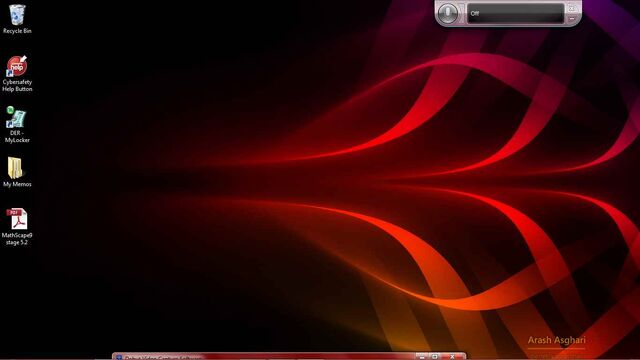Image resolution: width=640 pixels, height=360 pixels.
Task: Maximize the window at the screen bottom
Action: (435, 357)
